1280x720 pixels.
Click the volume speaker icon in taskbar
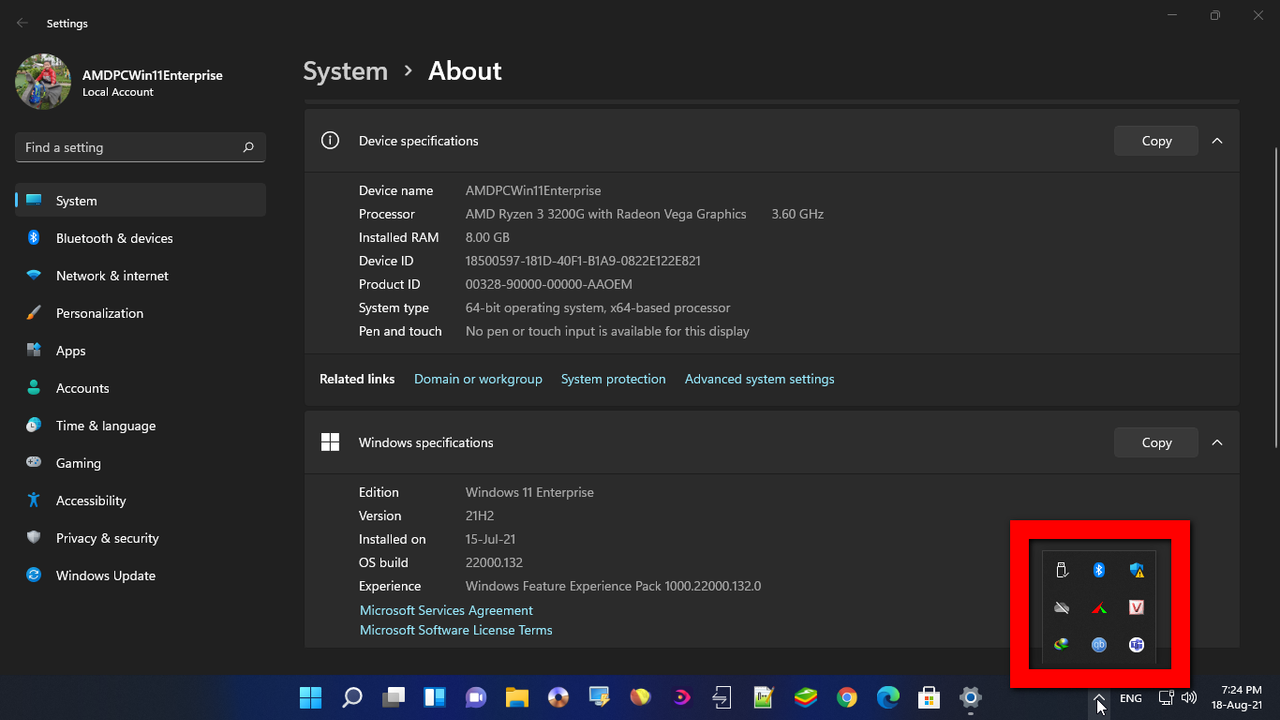click(x=1189, y=697)
